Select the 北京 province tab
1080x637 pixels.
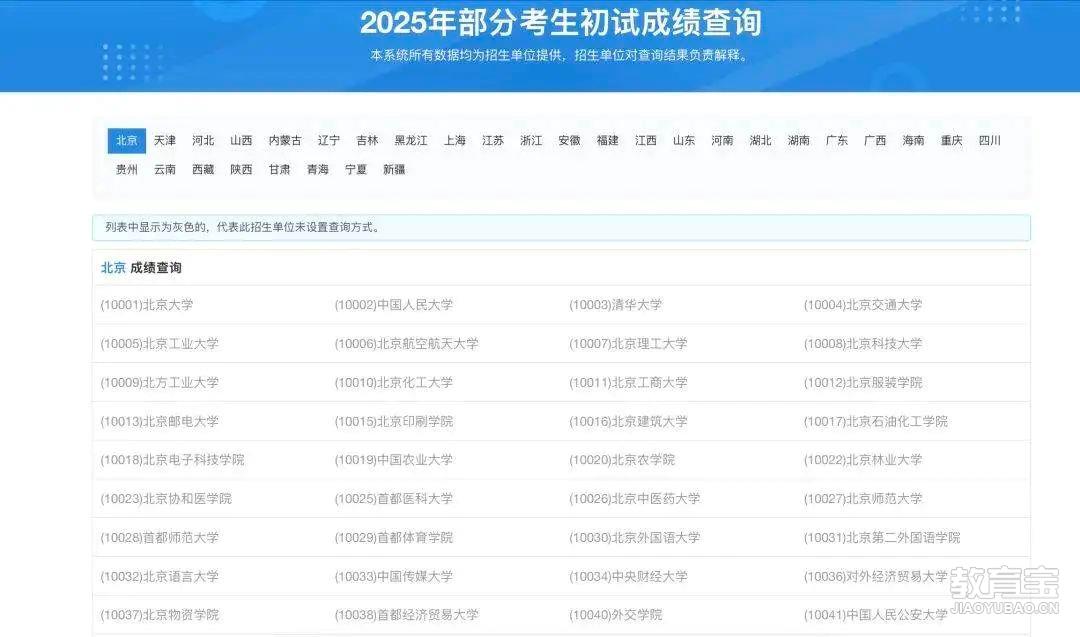[x=127, y=140]
